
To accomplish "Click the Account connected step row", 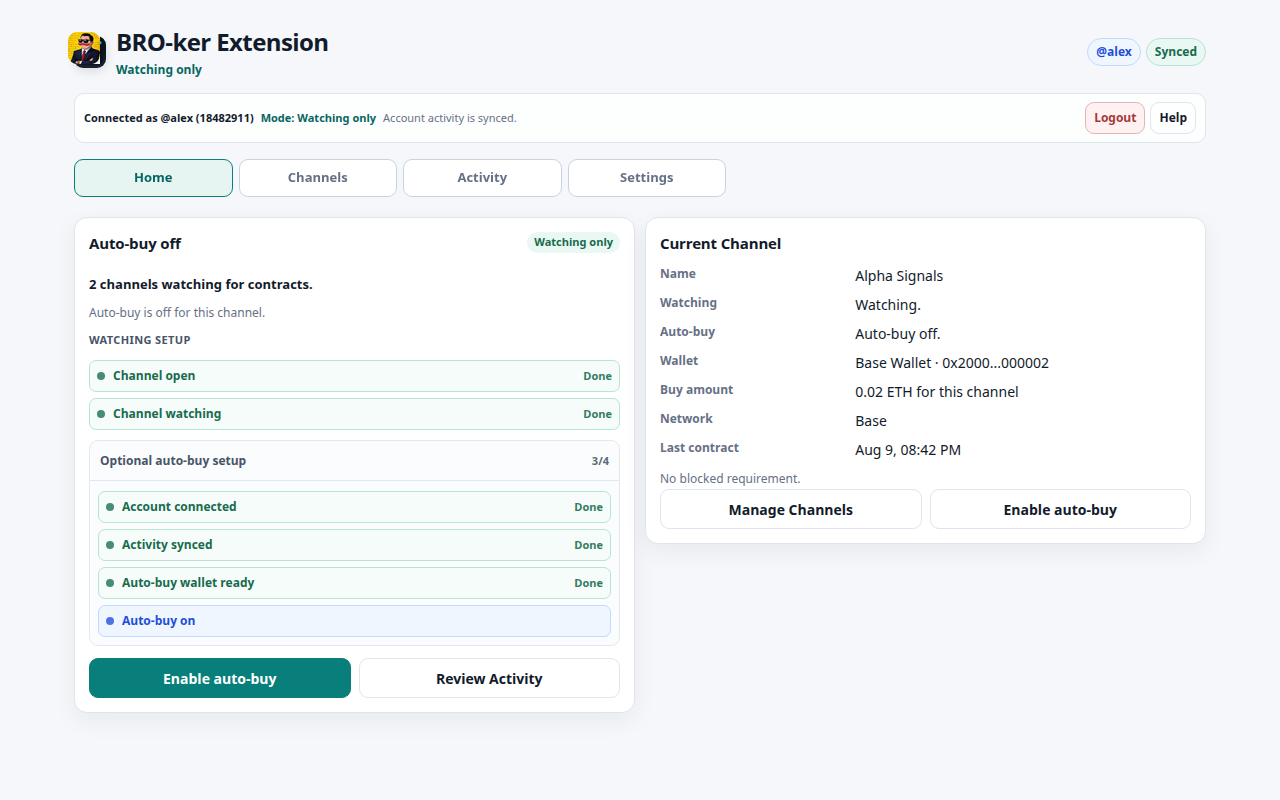I will pyautogui.click(x=354, y=507).
